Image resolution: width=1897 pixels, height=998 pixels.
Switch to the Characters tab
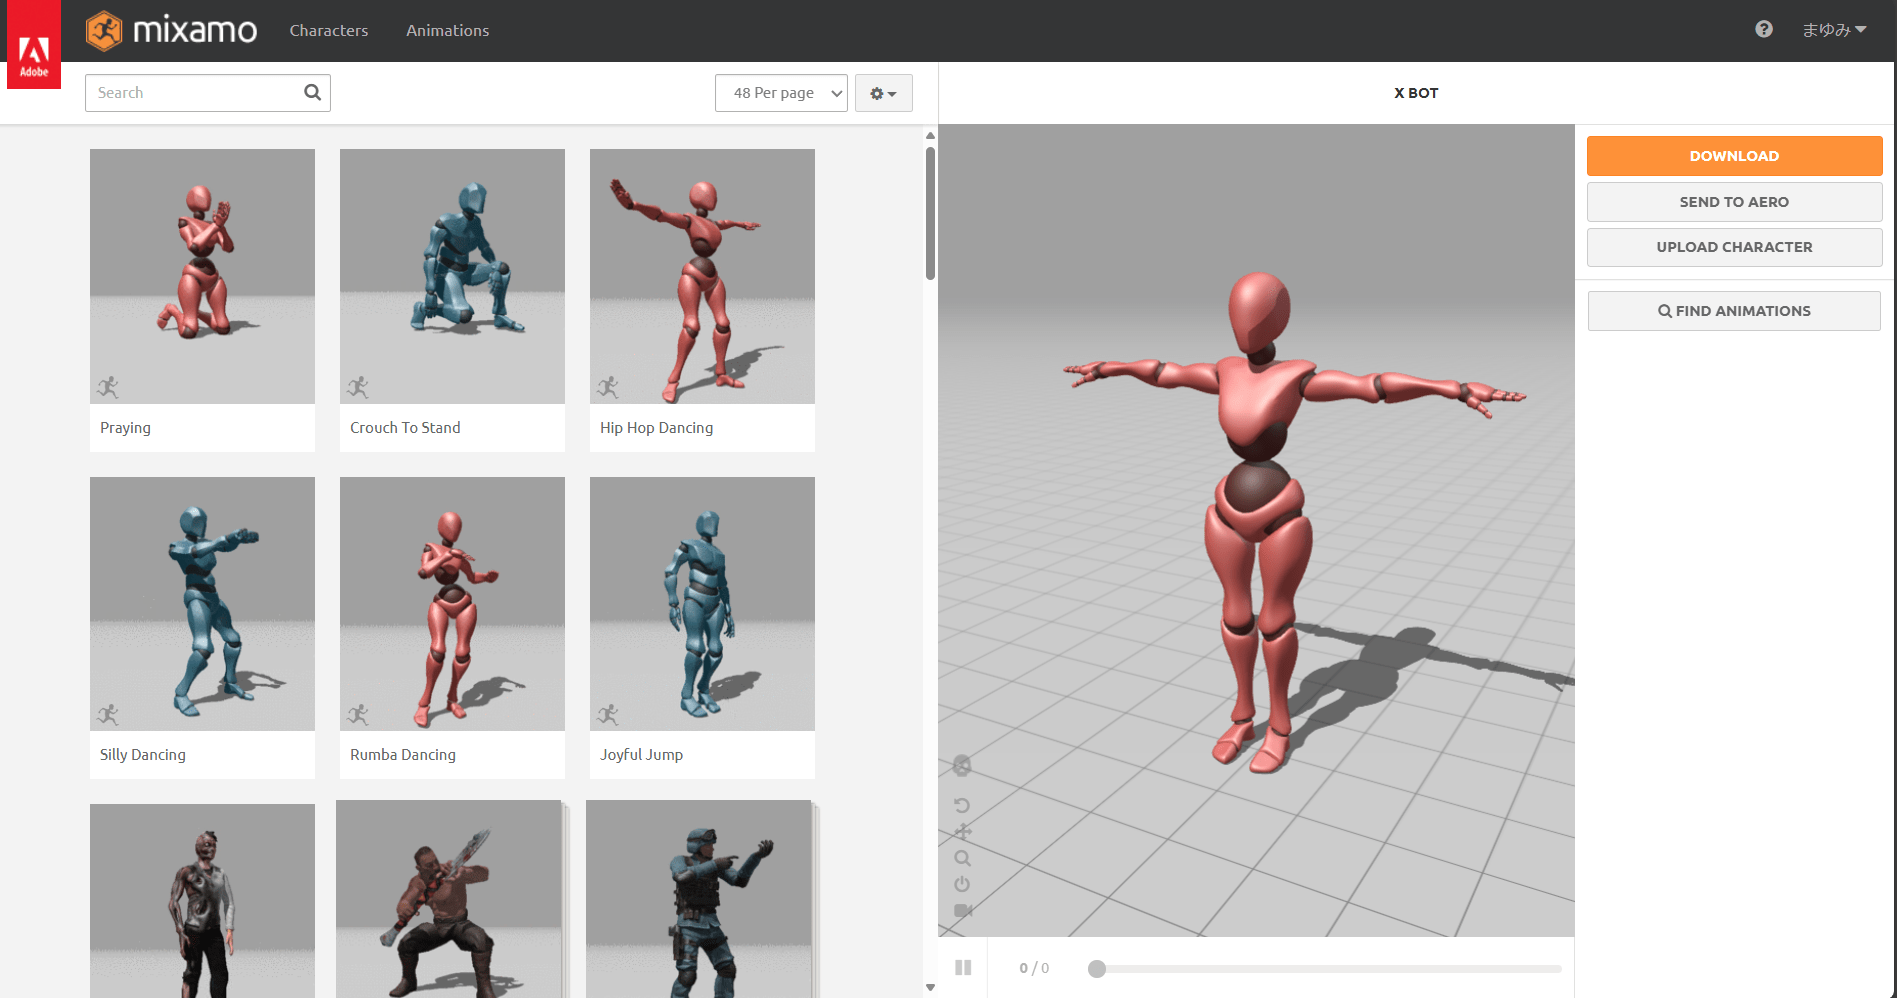329,31
